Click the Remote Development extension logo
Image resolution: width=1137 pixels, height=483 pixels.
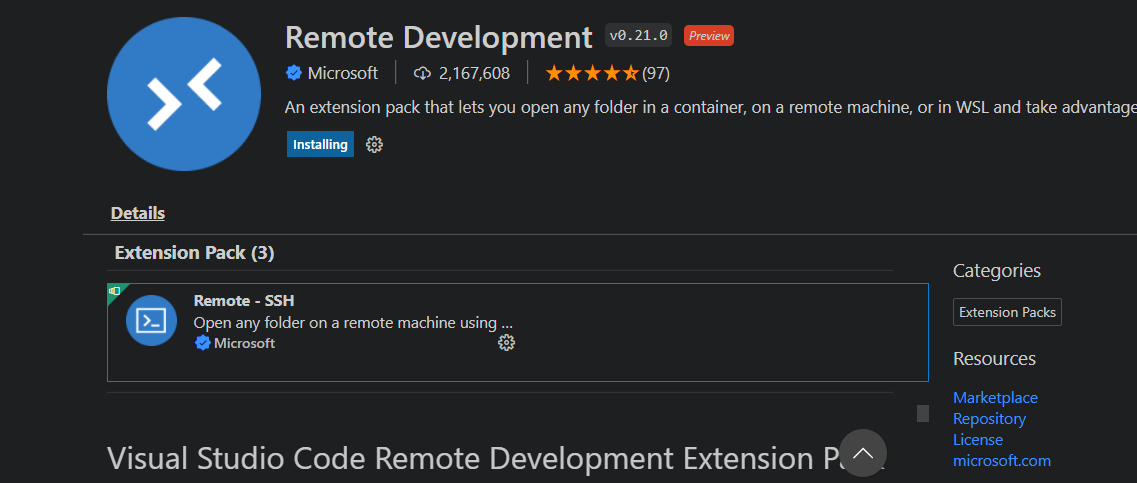tap(183, 94)
